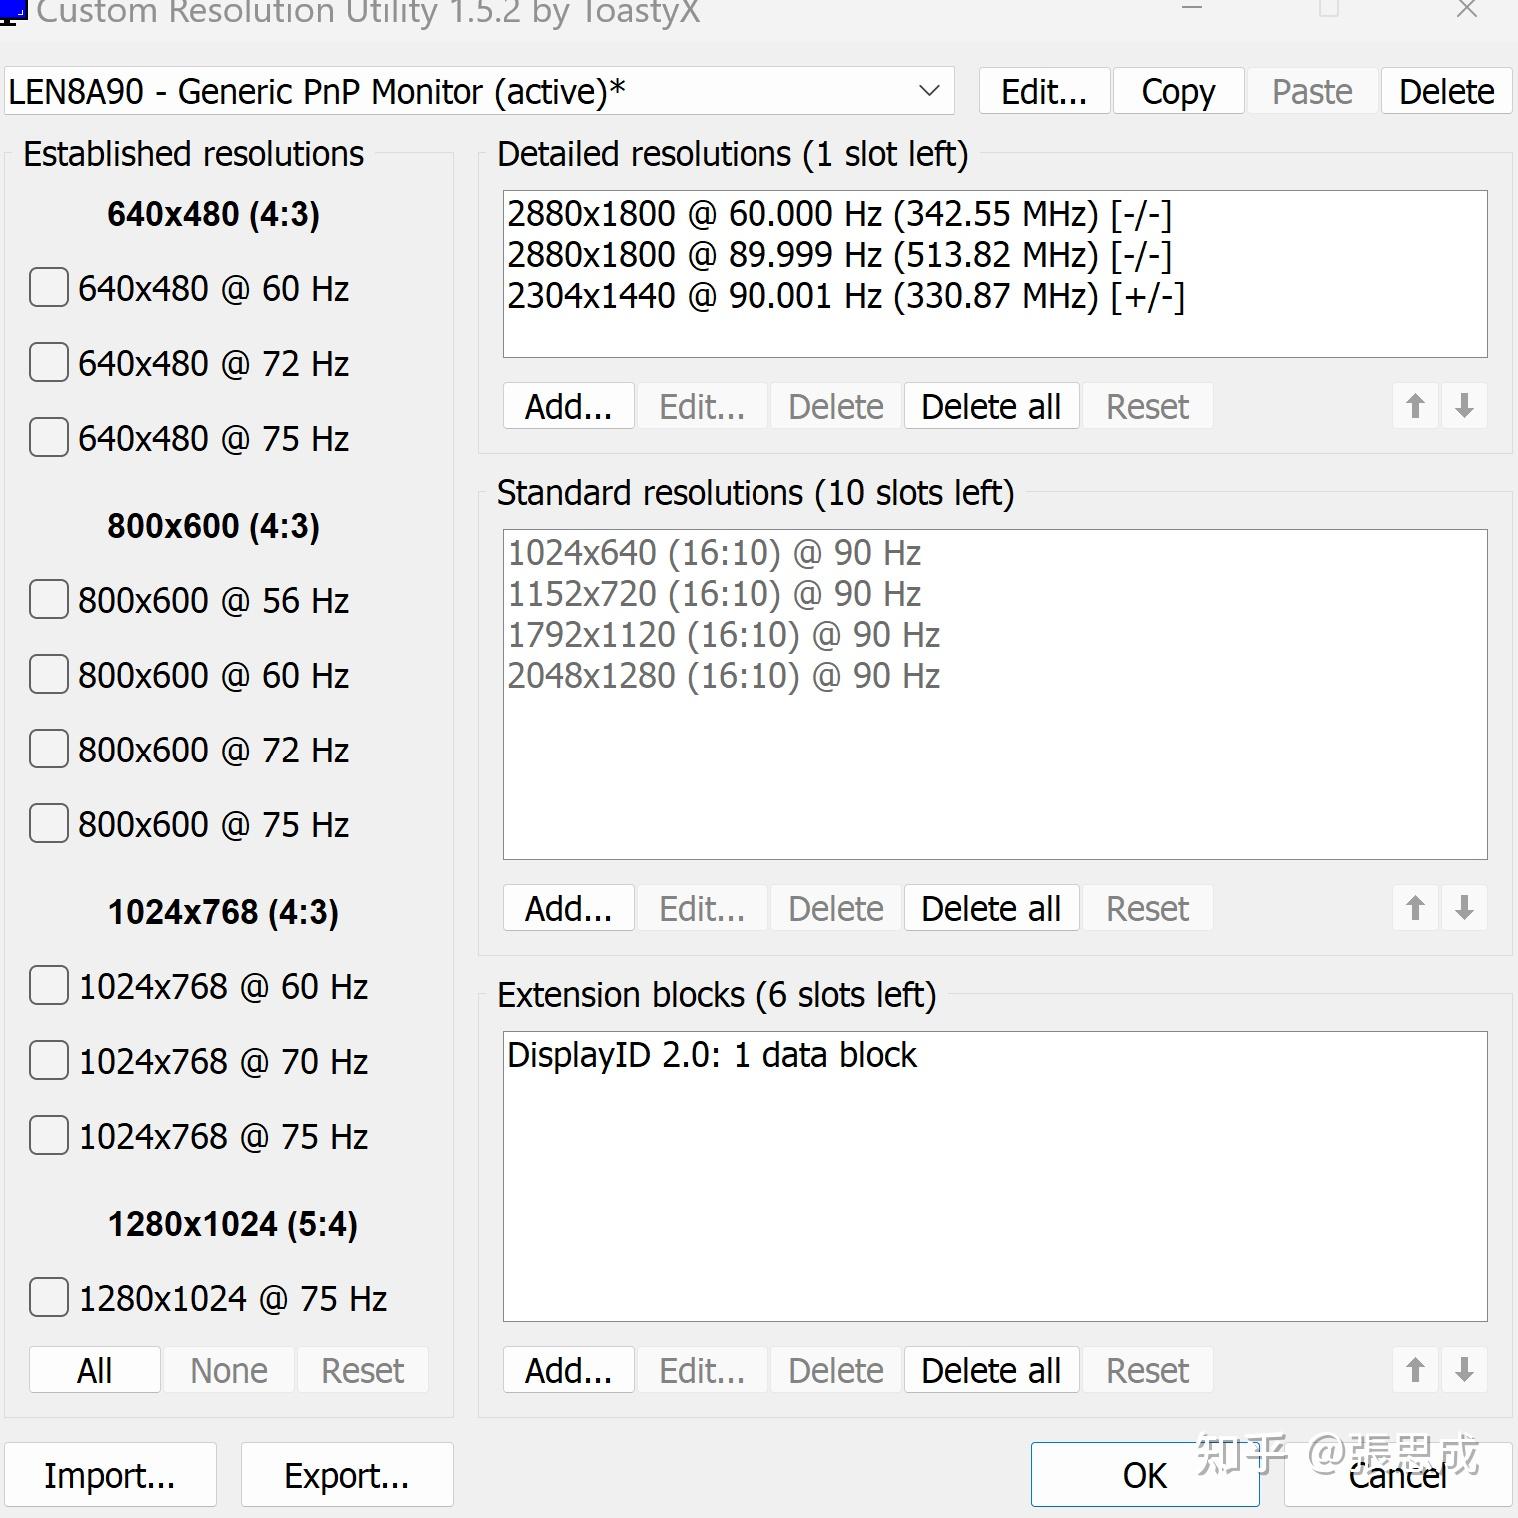
Task: Move detailed resolution up with arrow
Action: pos(1415,406)
